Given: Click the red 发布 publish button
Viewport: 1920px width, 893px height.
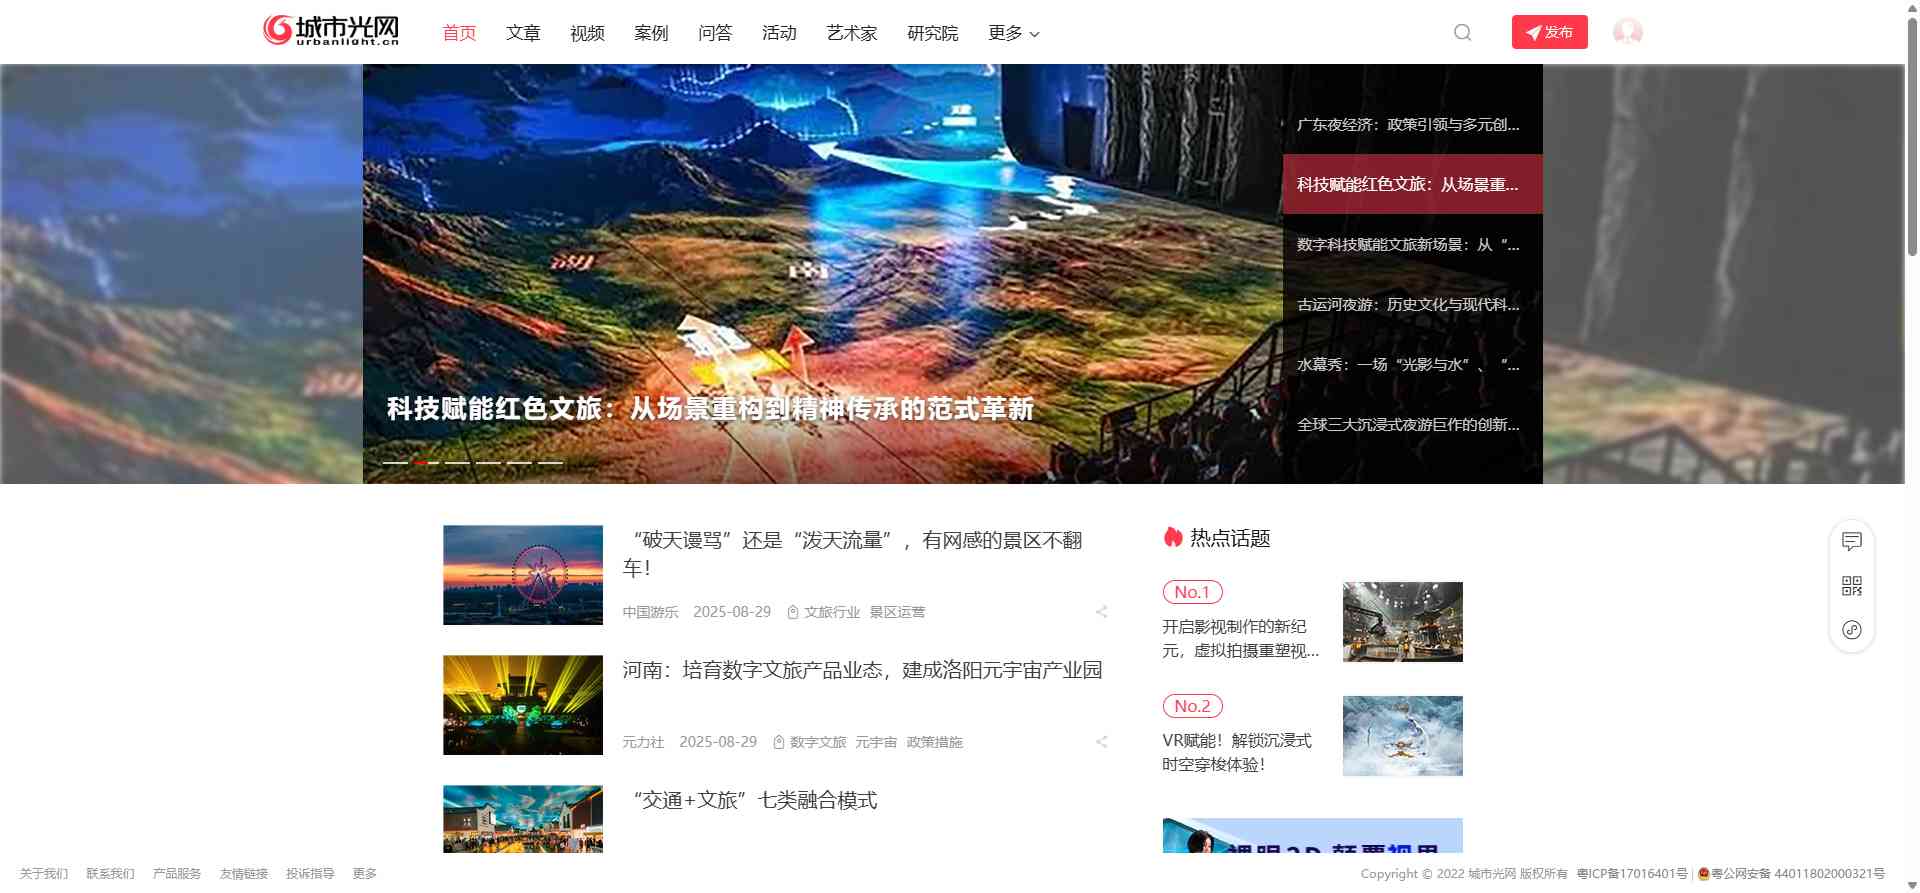Looking at the screenshot, I should click(1549, 32).
